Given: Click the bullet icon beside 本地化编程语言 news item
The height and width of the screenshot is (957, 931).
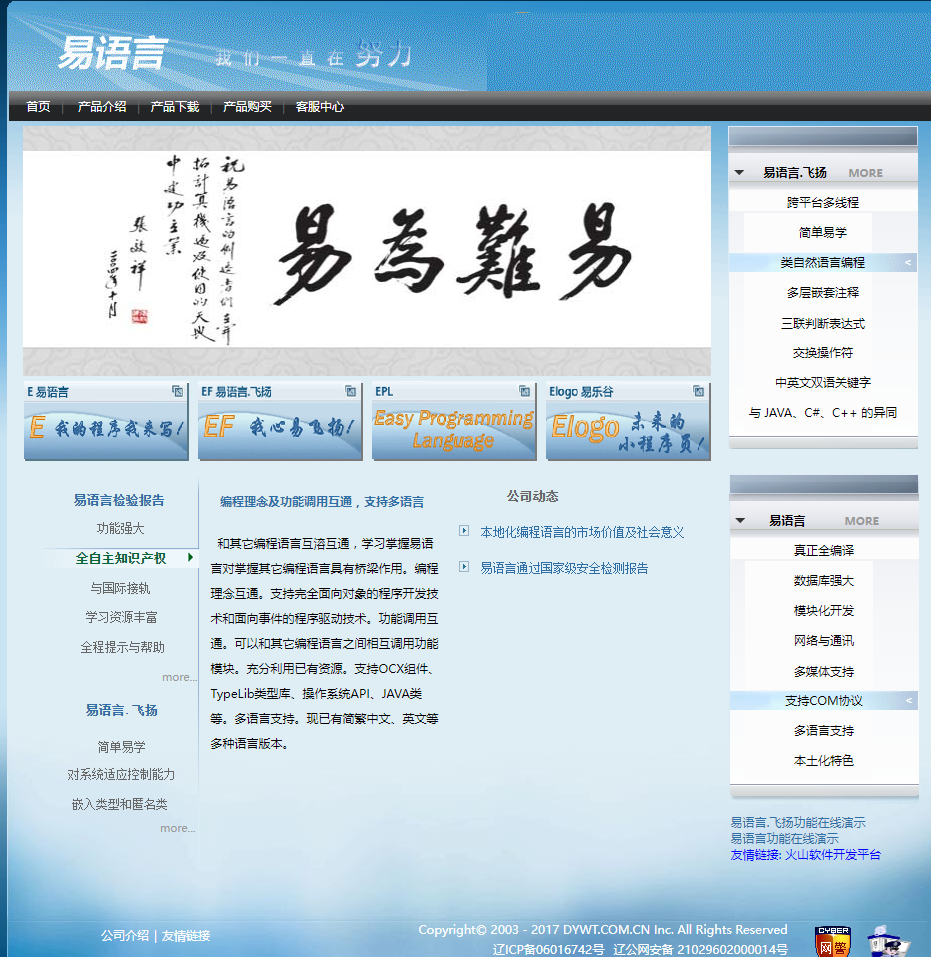Looking at the screenshot, I should 464,531.
